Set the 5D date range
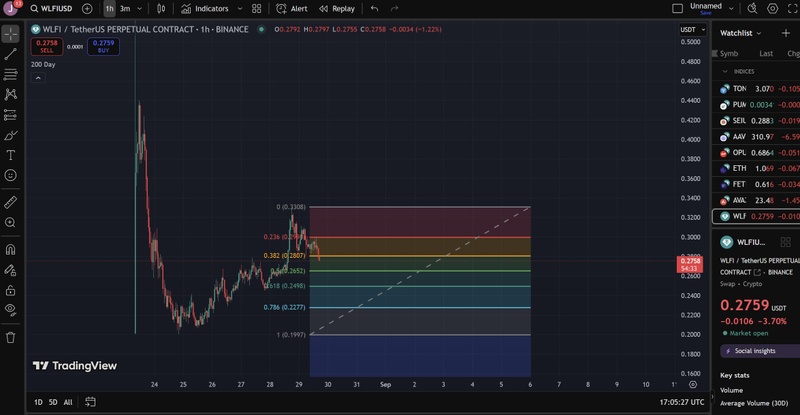800x415 pixels. (x=53, y=402)
